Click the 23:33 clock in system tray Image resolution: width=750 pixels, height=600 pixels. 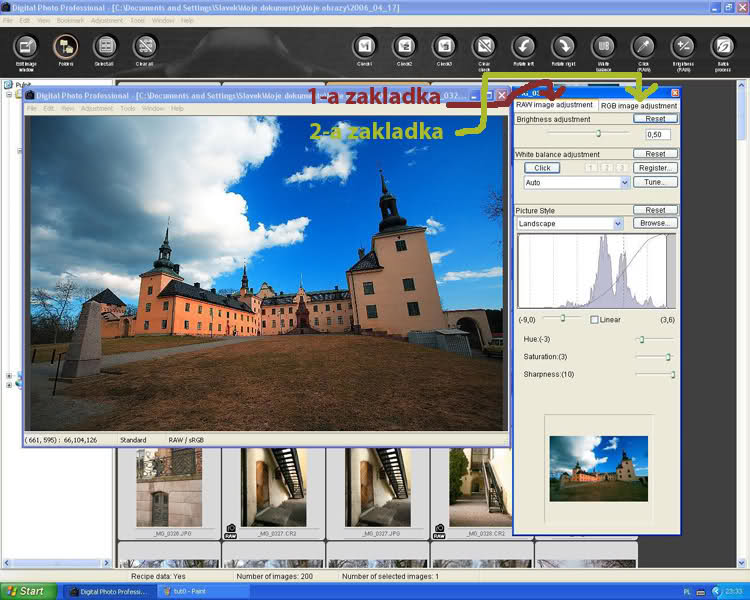733,592
